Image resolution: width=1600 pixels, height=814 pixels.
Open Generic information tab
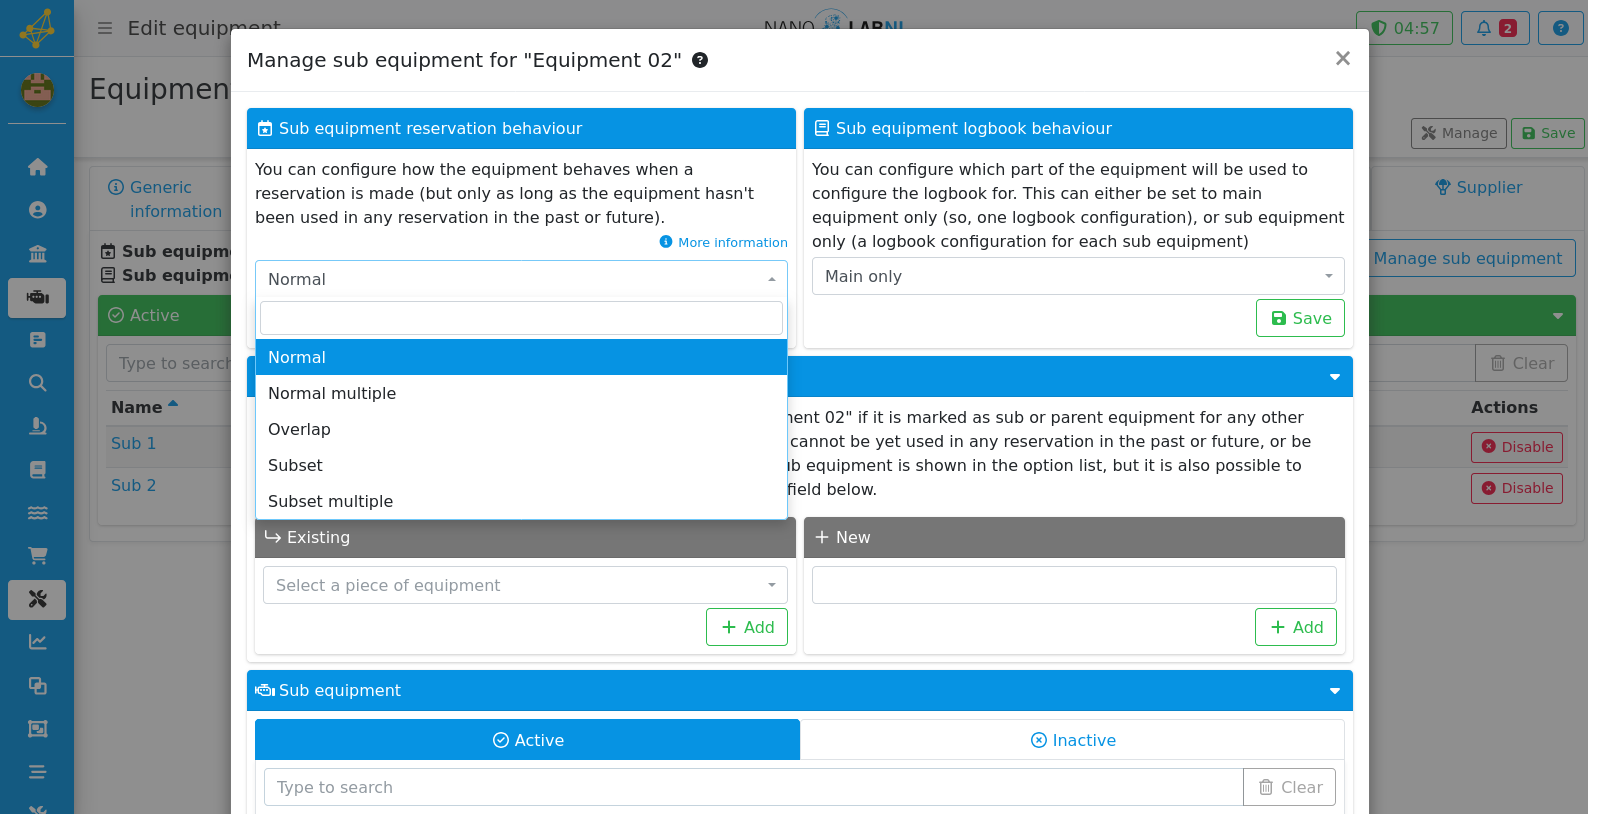[x=165, y=199]
